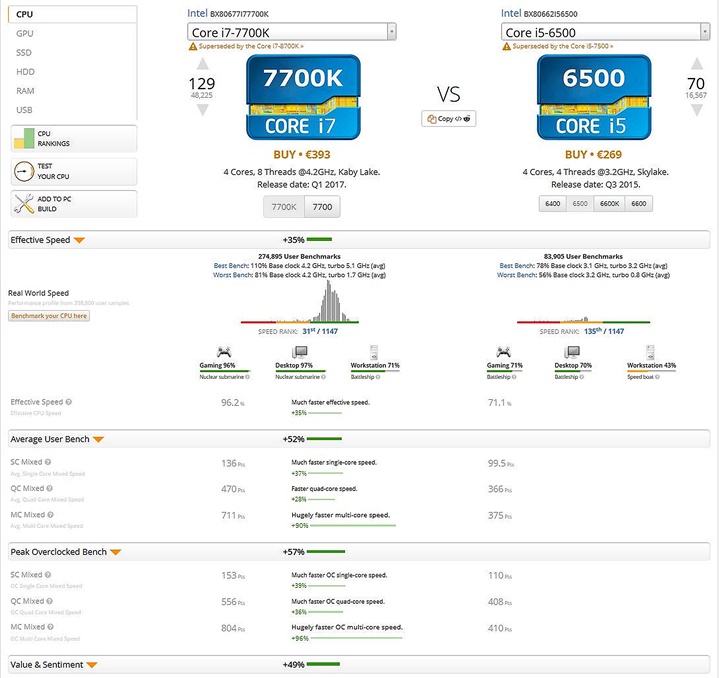Click the i7-7700K Worst Bench link

tap(233, 275)
